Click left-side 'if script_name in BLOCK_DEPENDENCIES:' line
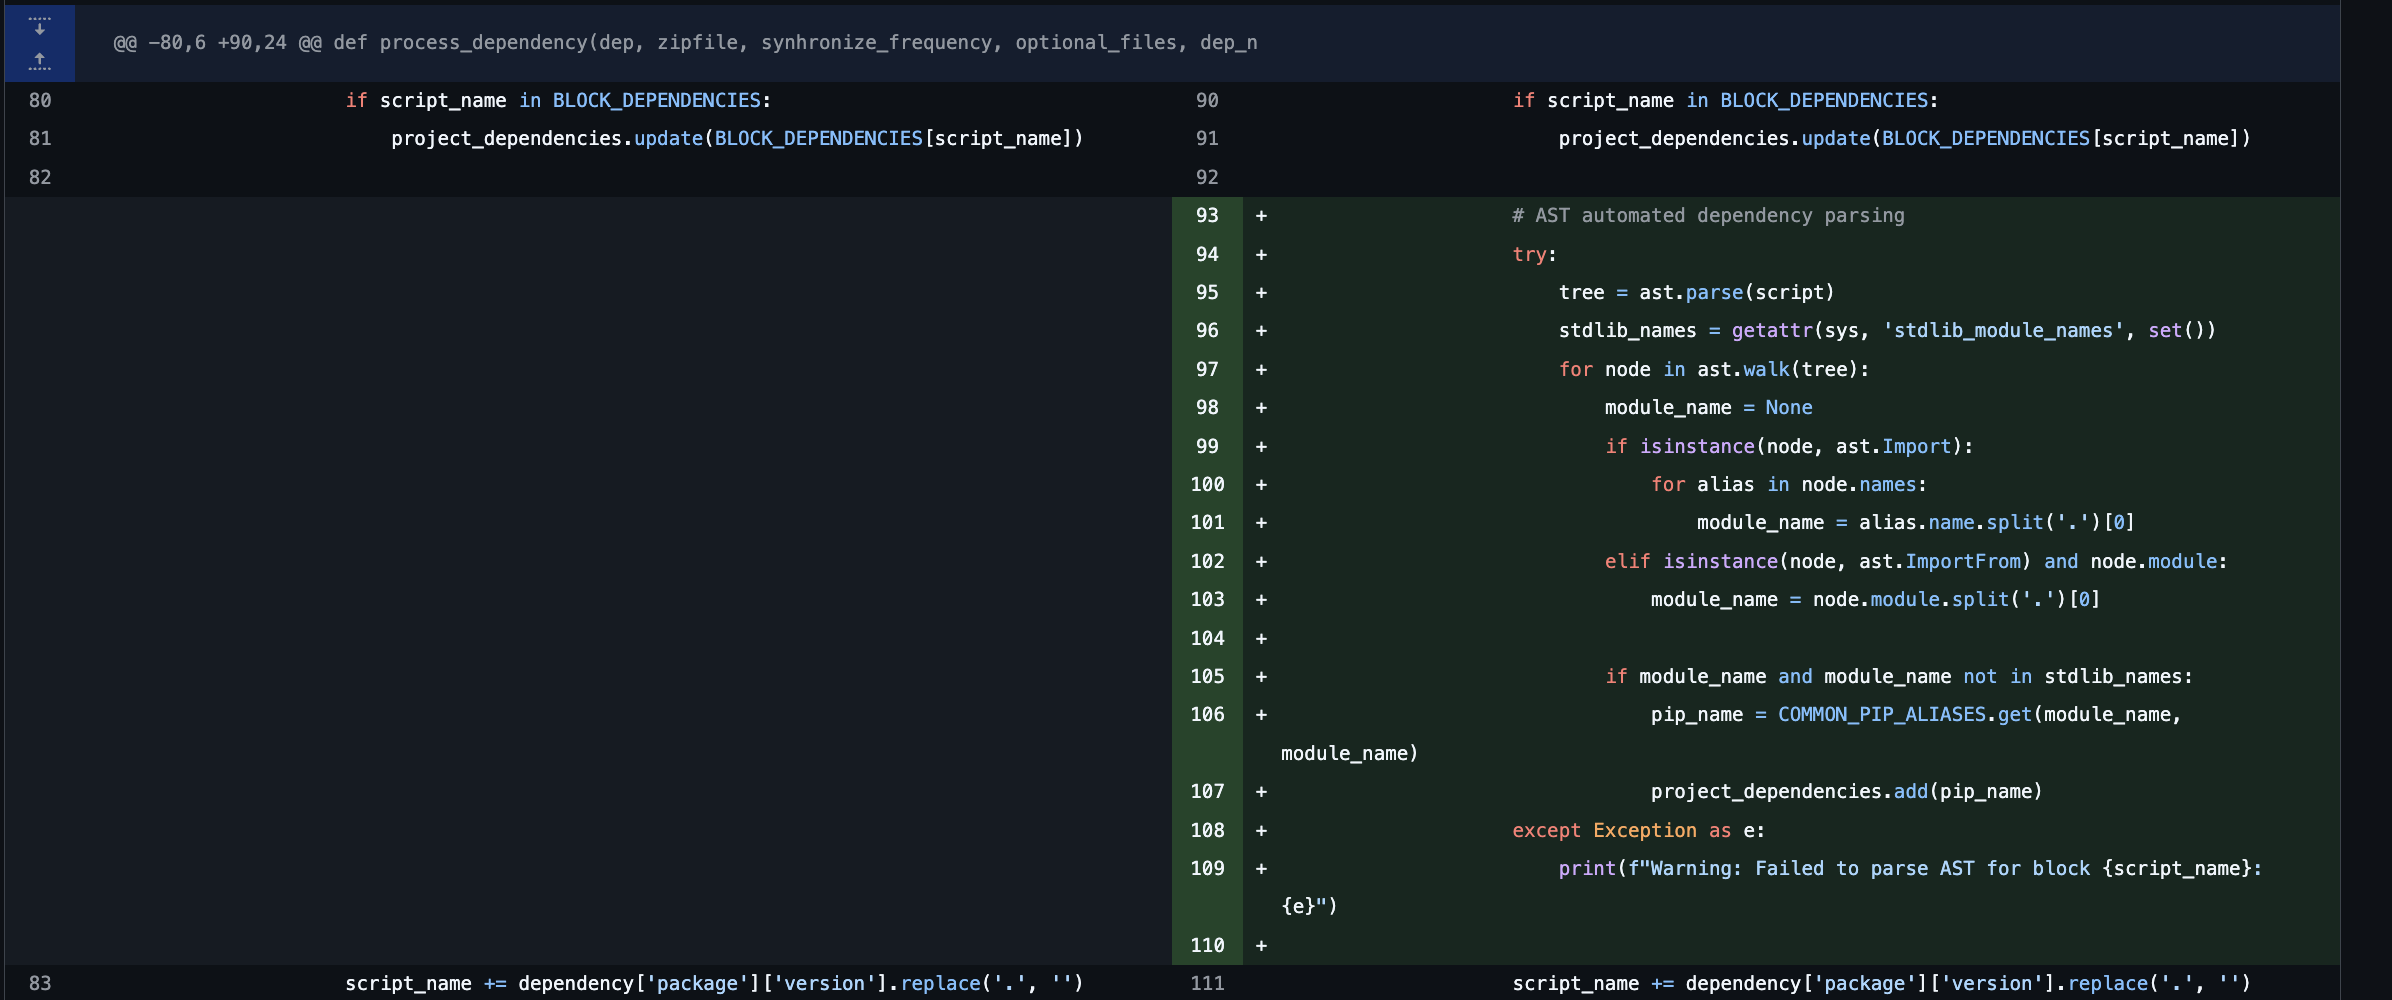 558,100
